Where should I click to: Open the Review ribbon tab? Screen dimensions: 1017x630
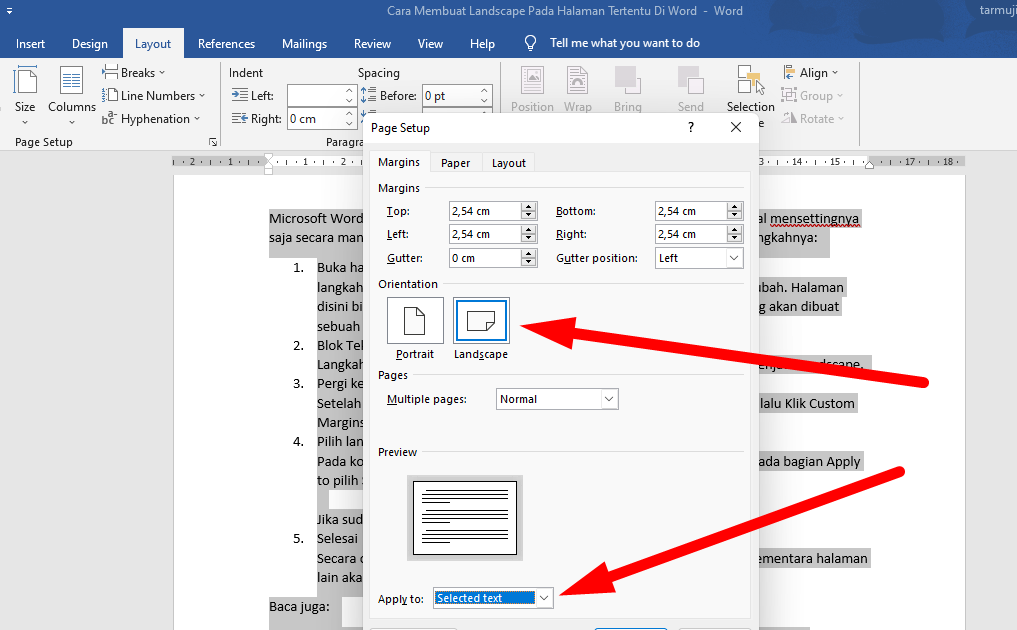pos(372,43)
